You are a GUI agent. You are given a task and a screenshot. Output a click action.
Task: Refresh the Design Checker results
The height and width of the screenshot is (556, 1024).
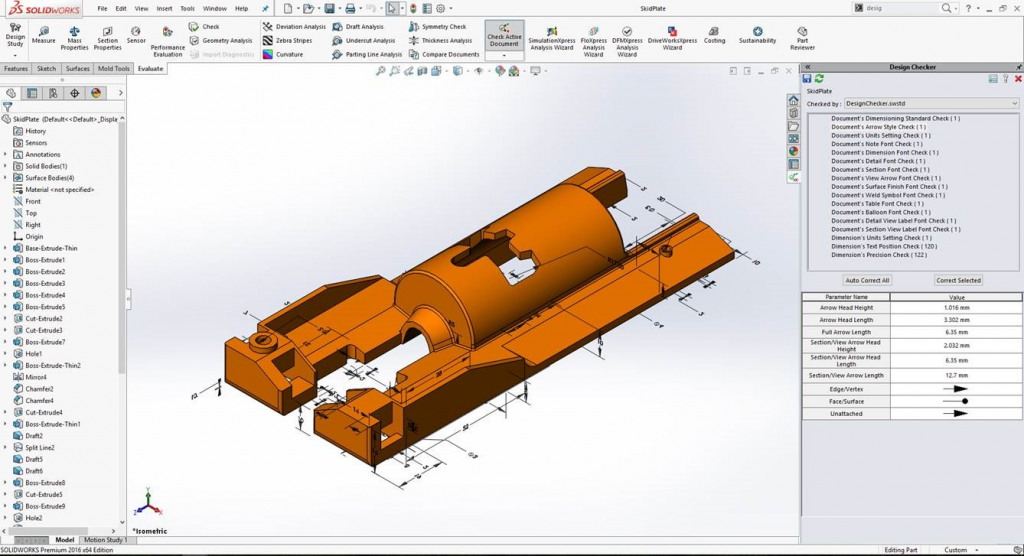click(x=819, y=78)
